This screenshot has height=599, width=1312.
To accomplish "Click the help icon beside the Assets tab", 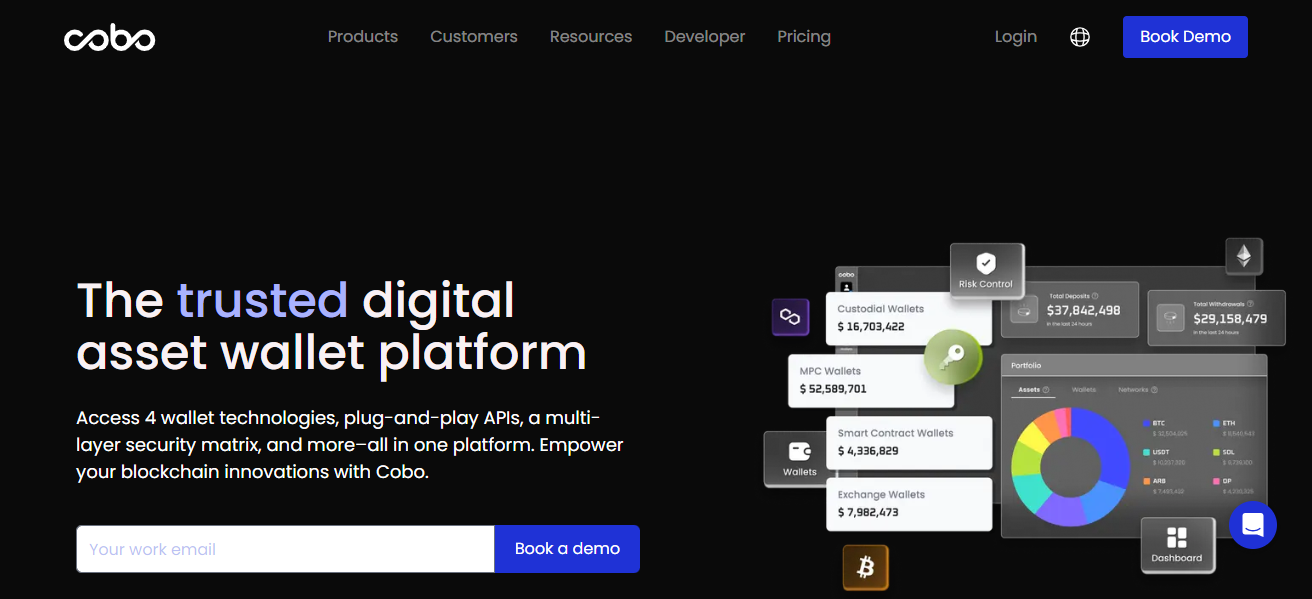I will 1046,390.
